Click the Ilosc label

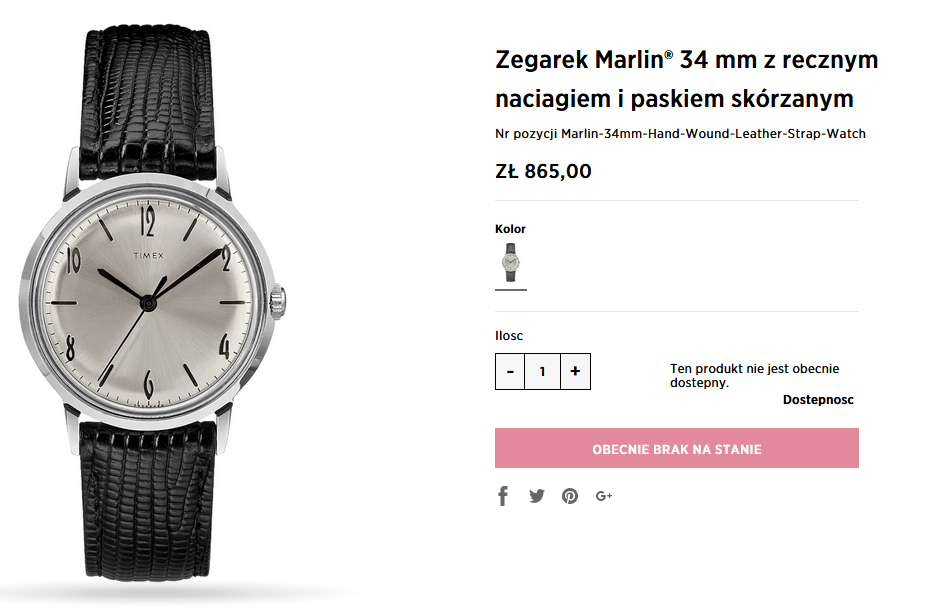click(509, 336)
